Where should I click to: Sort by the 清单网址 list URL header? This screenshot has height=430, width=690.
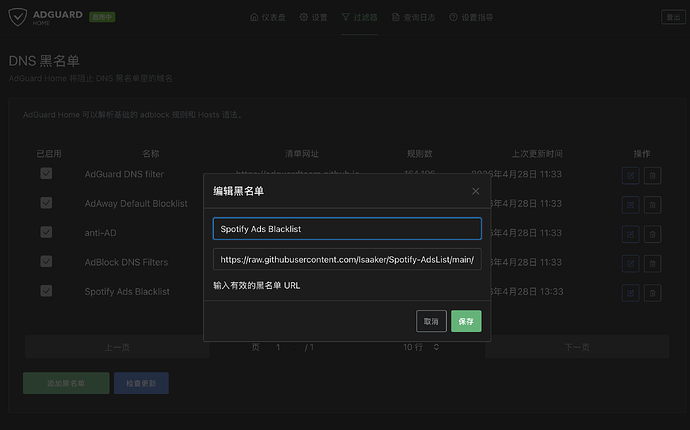point(302,154)
